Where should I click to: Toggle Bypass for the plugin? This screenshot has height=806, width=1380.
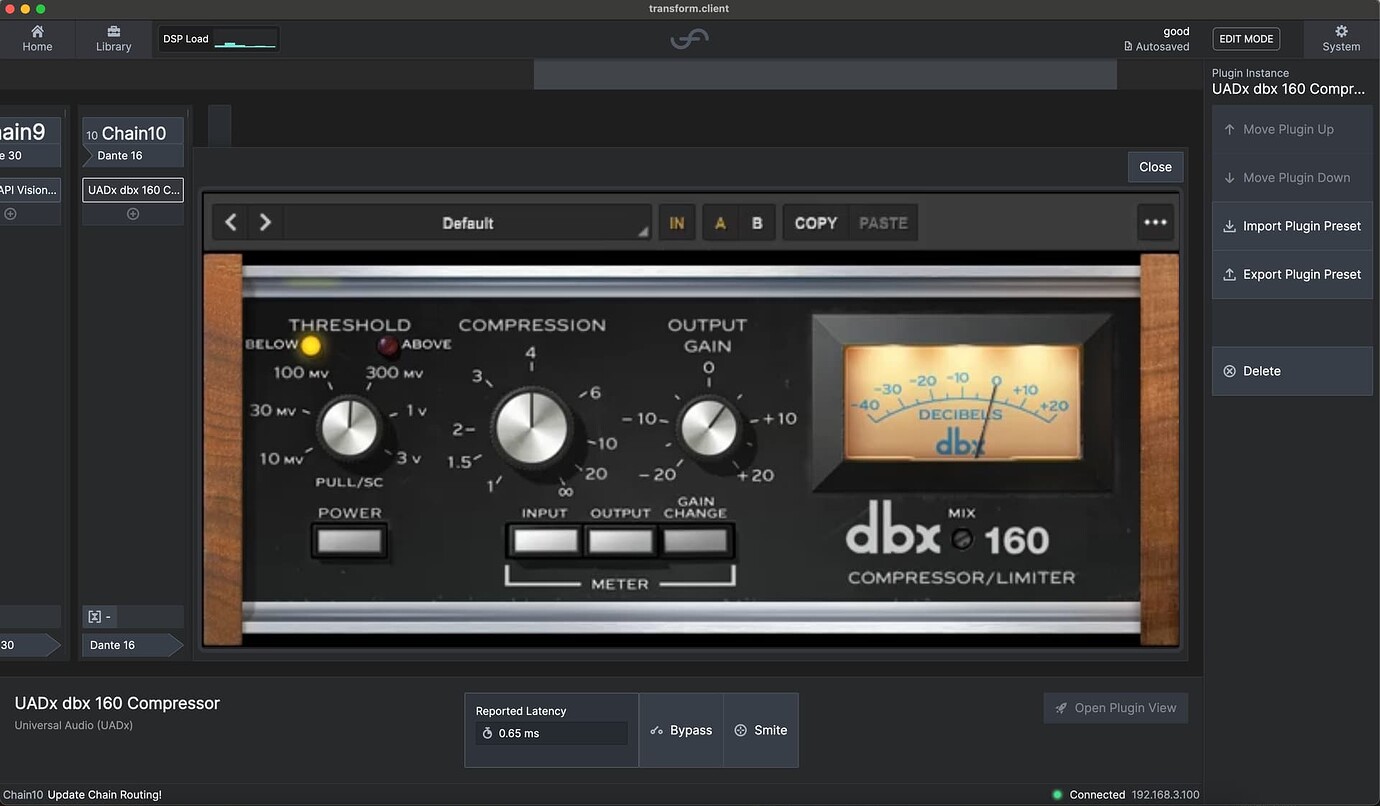click(681, 730)
